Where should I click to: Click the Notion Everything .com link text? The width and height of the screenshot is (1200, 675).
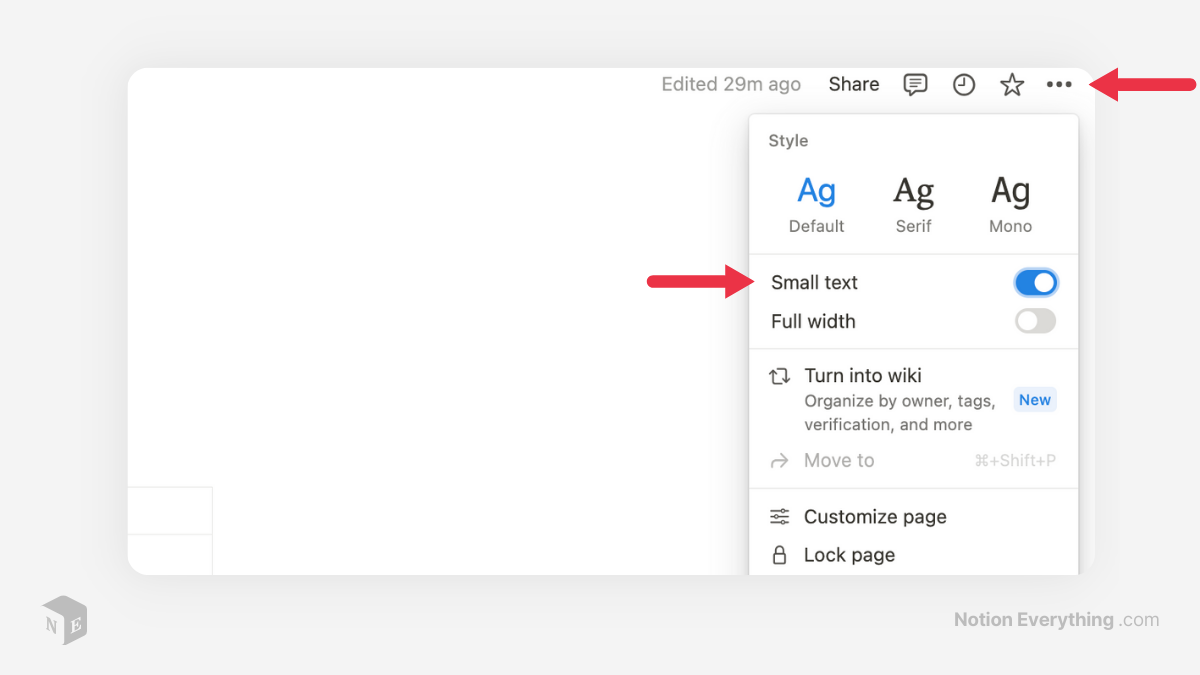coord(1056,620)
